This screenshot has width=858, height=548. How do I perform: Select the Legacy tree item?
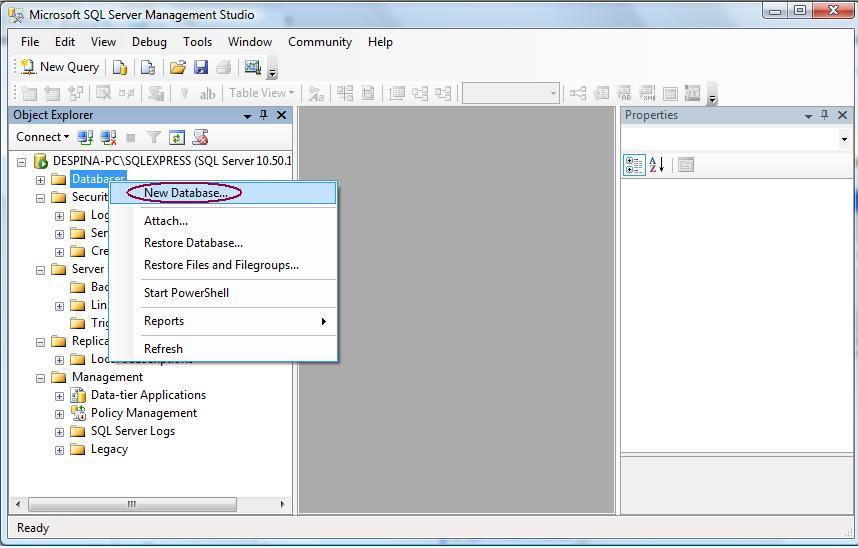109,449
